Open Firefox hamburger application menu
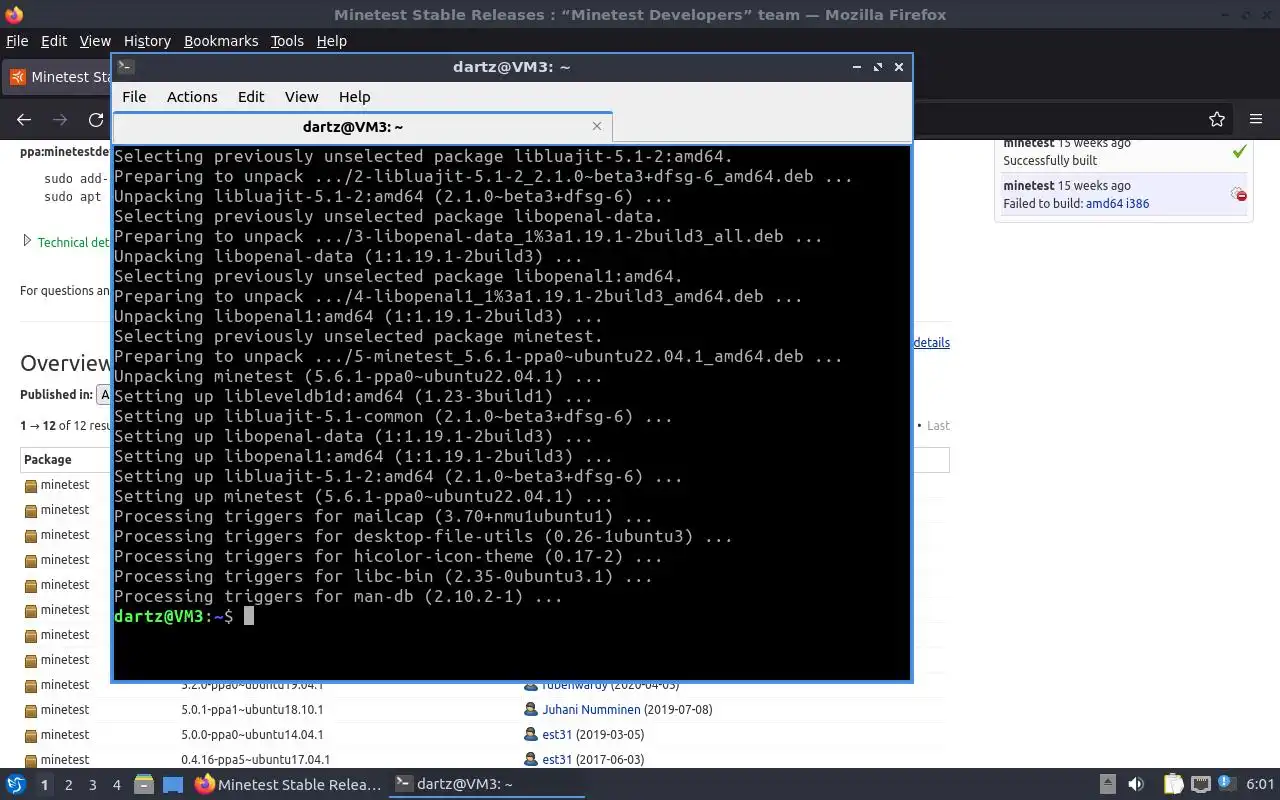Screen dimensions: 1280x800 (1256, 119)
